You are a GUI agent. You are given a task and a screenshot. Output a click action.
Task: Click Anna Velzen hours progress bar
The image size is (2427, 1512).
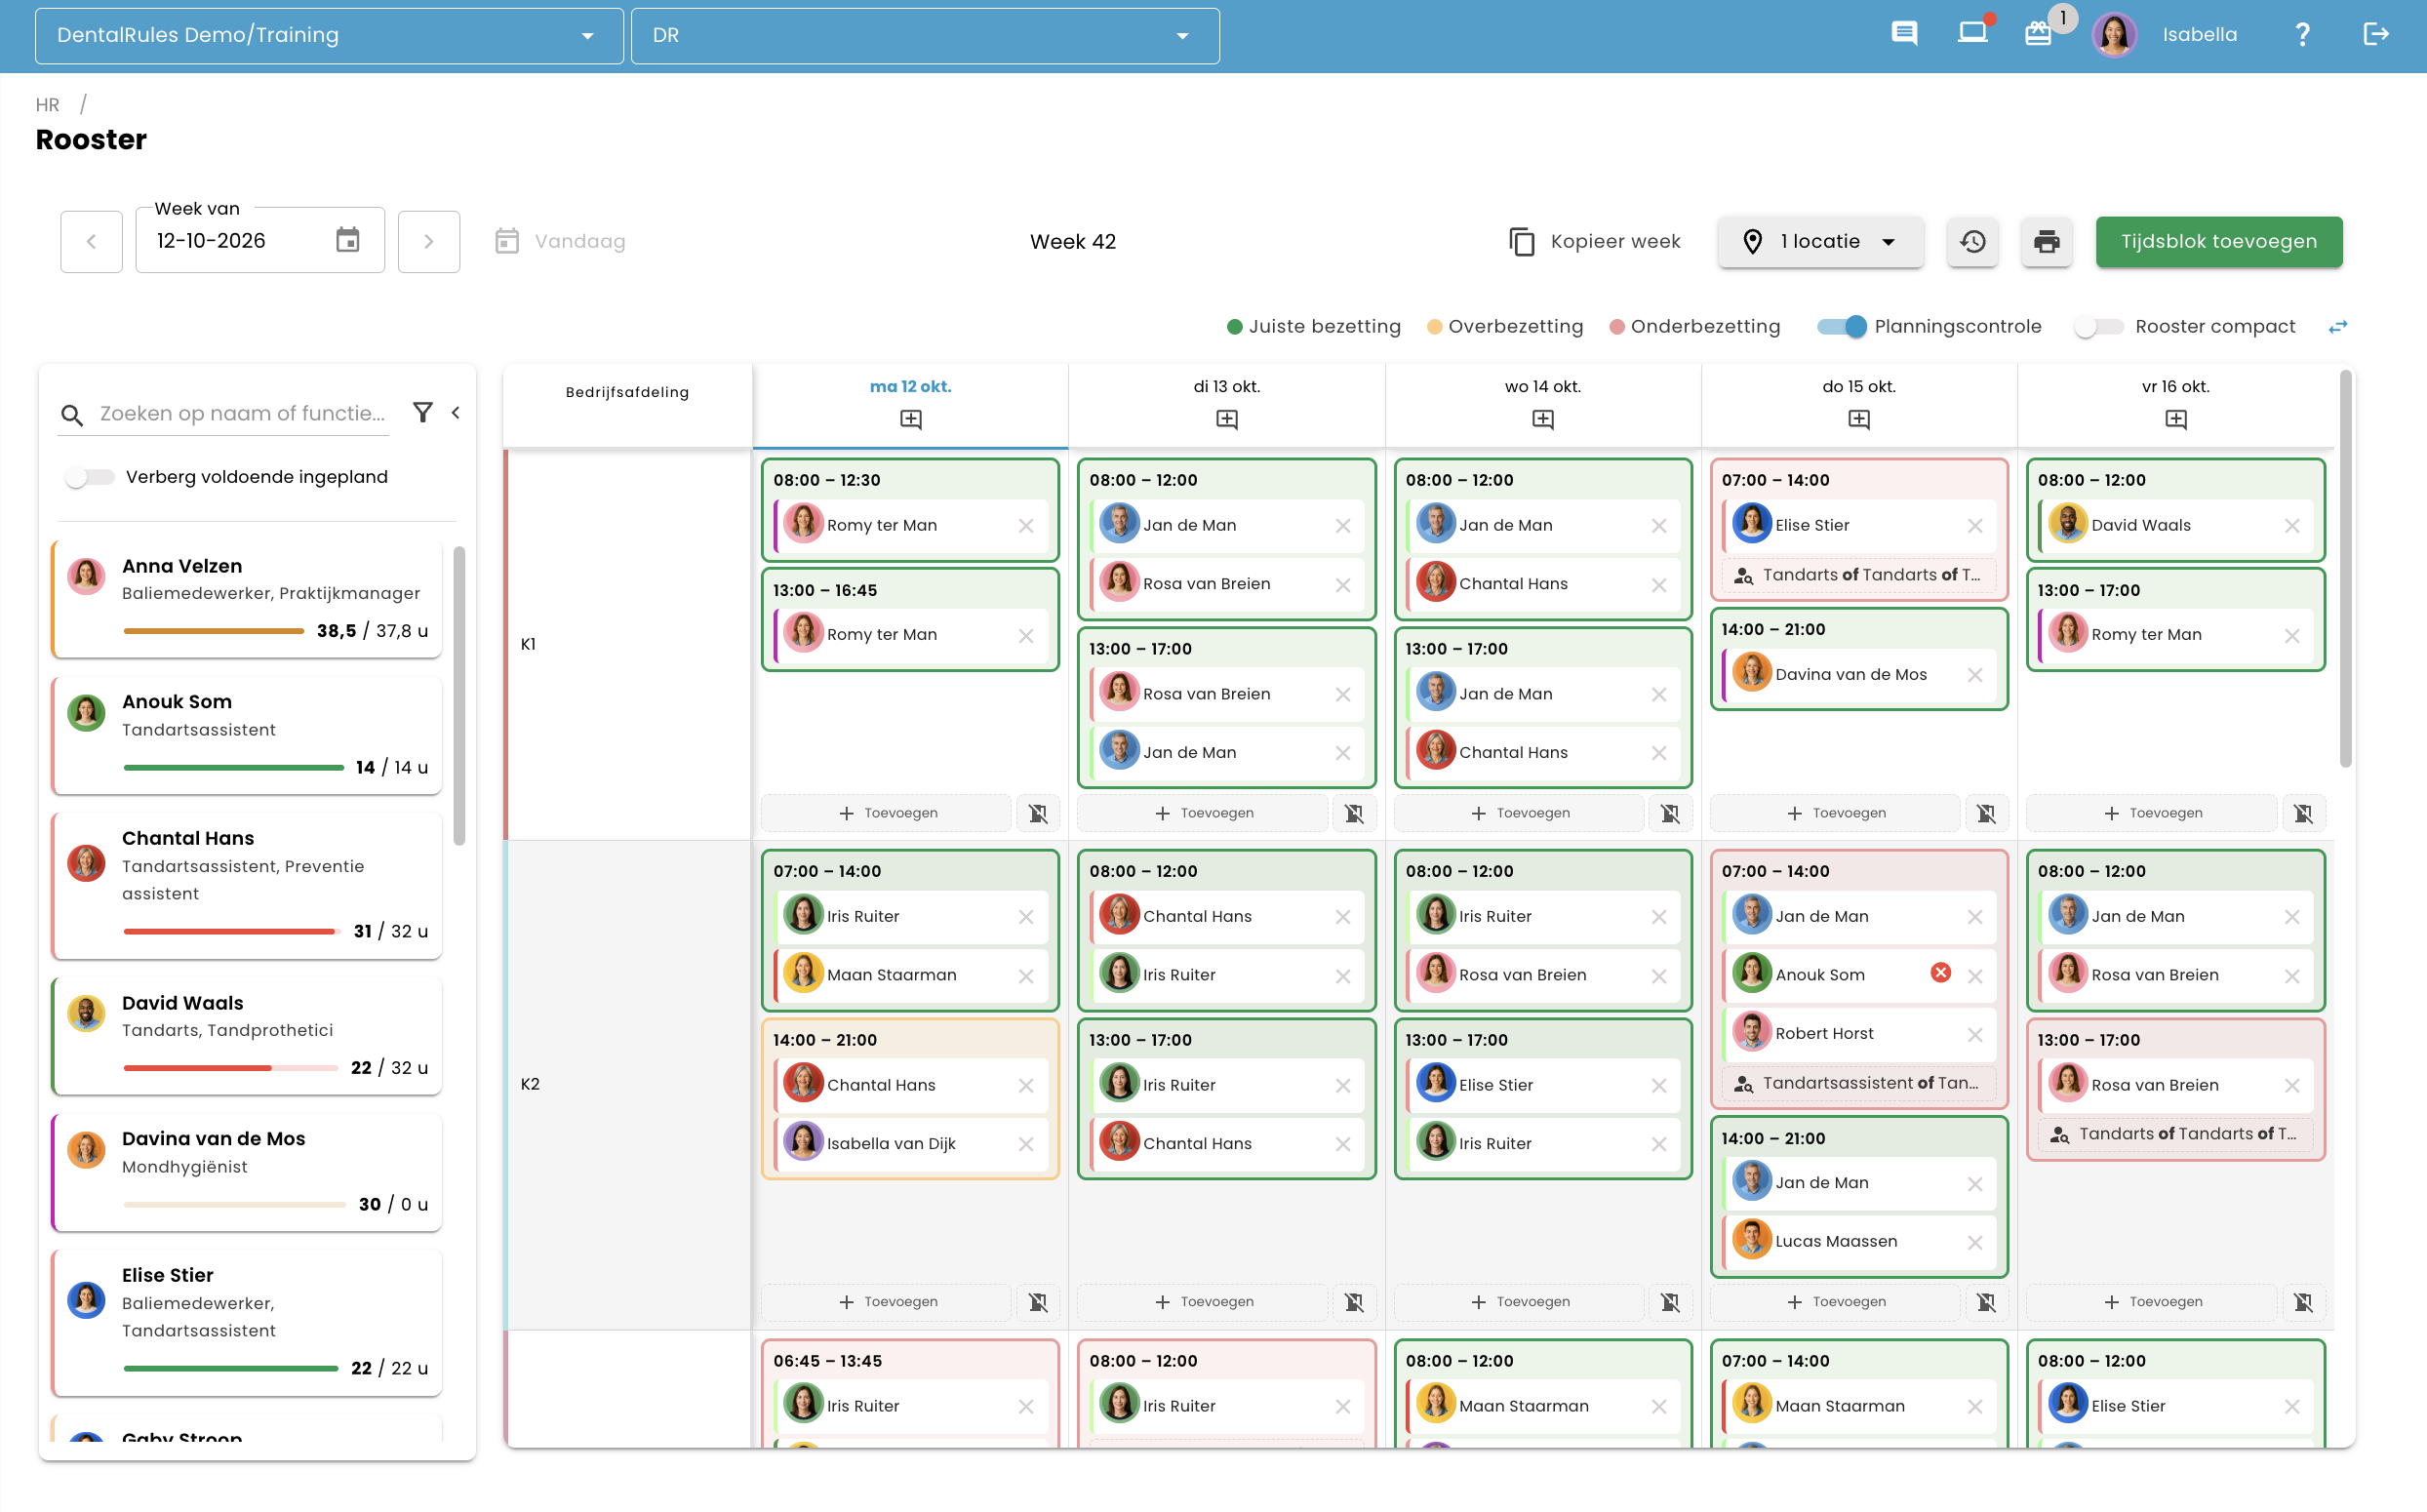click(x=213, y=631)
